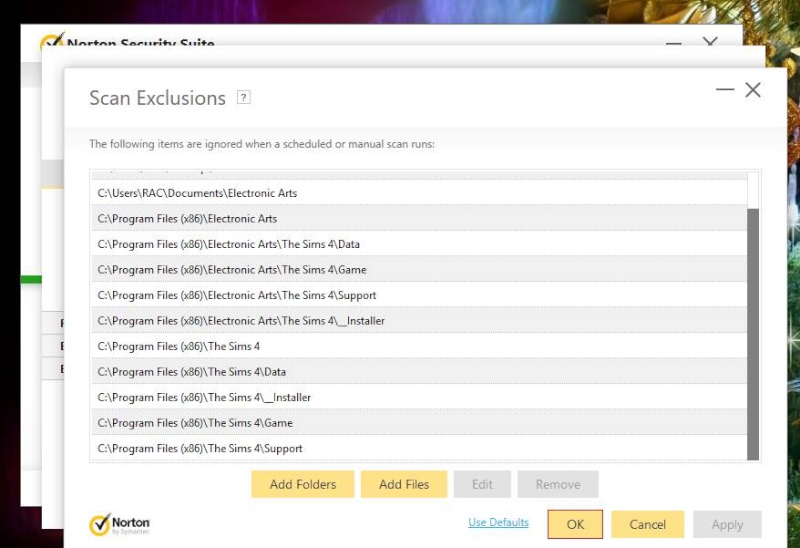This screenshot has height=548, width=800.
Task: Select Program Files (x86)\The Sims 4\Data entry
Action: point(419,371)
